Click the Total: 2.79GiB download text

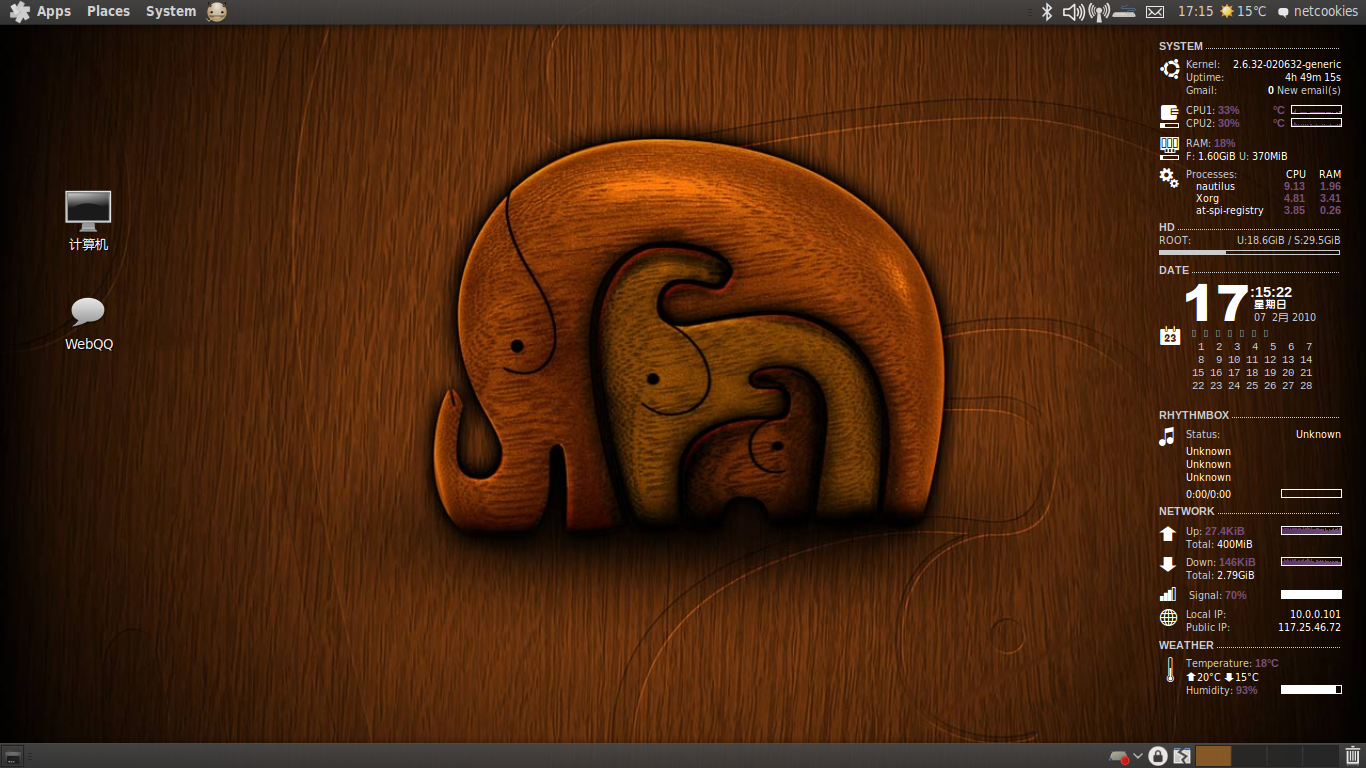(x=1220, y=575)
